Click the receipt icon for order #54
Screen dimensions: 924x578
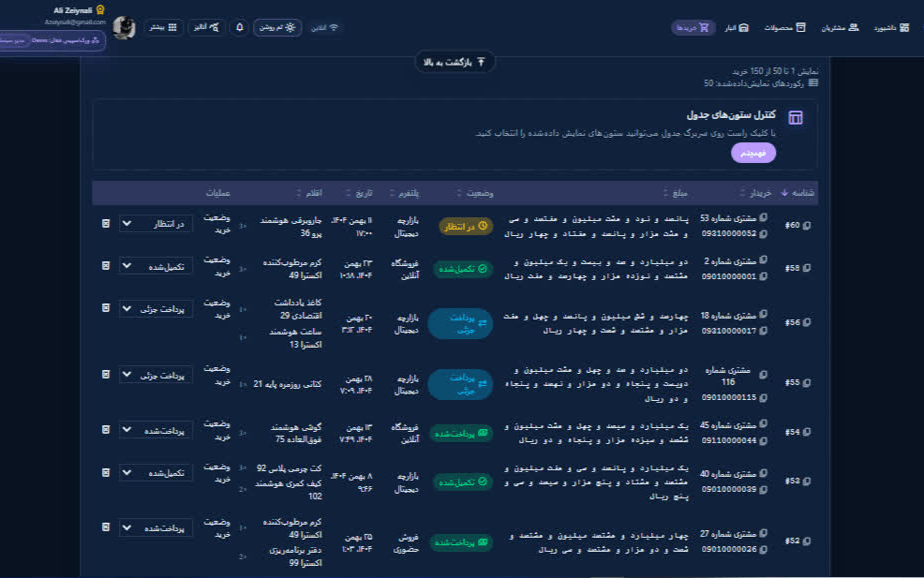click(x=105, y=430)
